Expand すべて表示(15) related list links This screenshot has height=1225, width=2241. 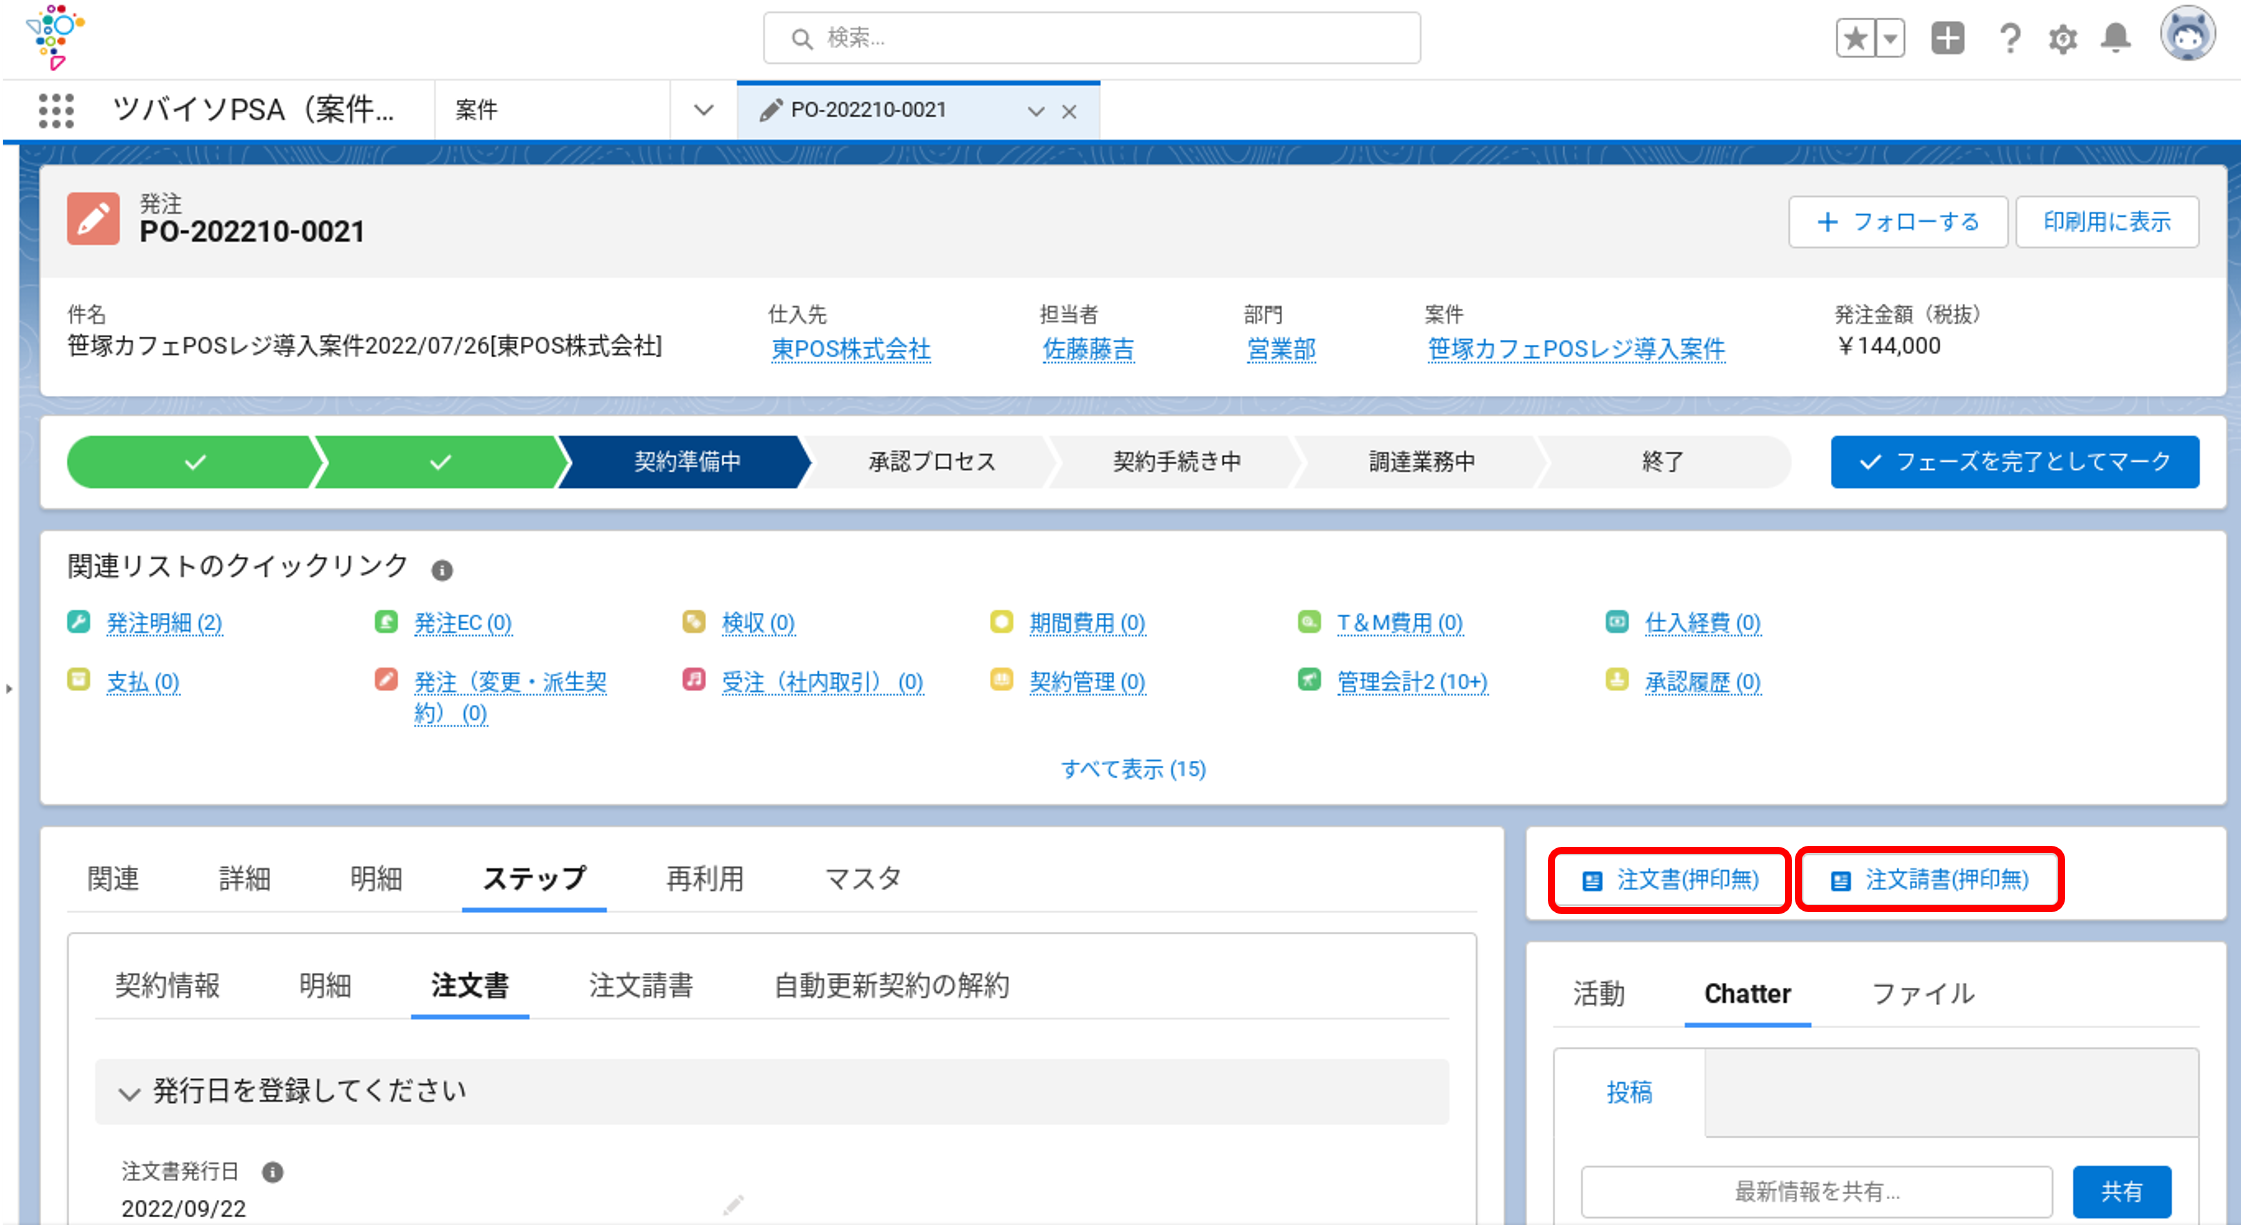[1130, 769]
